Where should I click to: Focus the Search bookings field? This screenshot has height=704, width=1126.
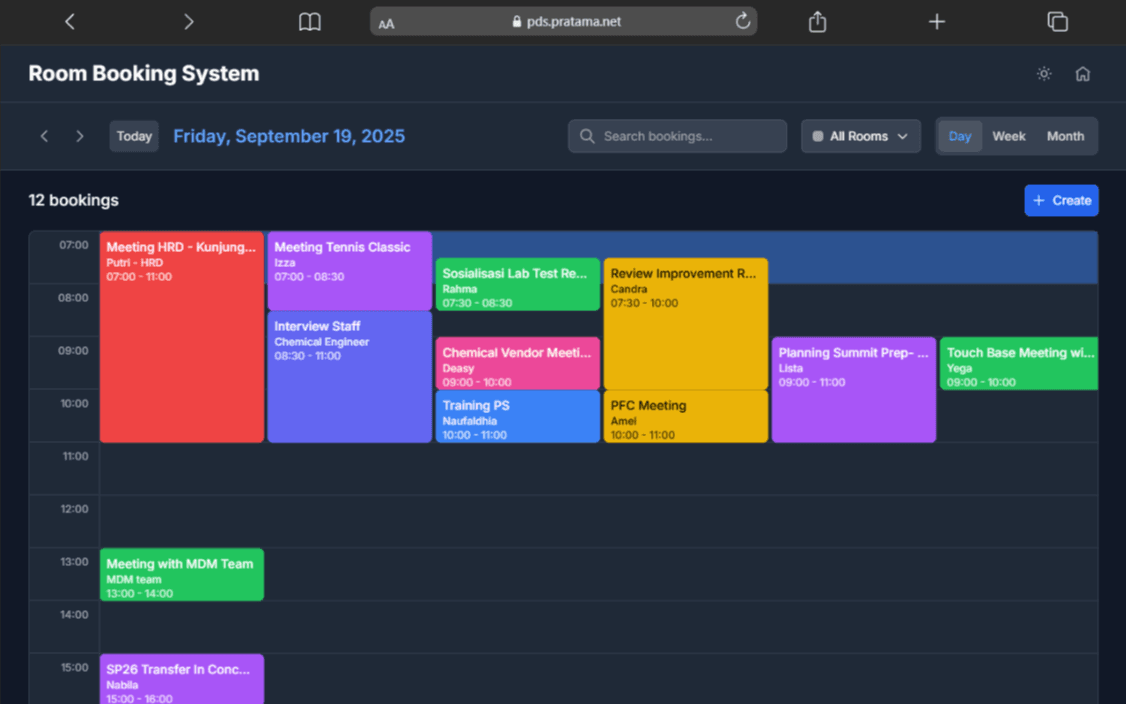click(677, 136)
